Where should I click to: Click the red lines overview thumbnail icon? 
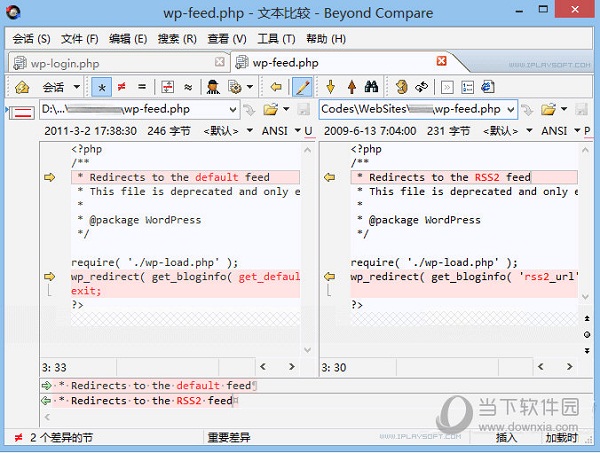pos(21,112)
